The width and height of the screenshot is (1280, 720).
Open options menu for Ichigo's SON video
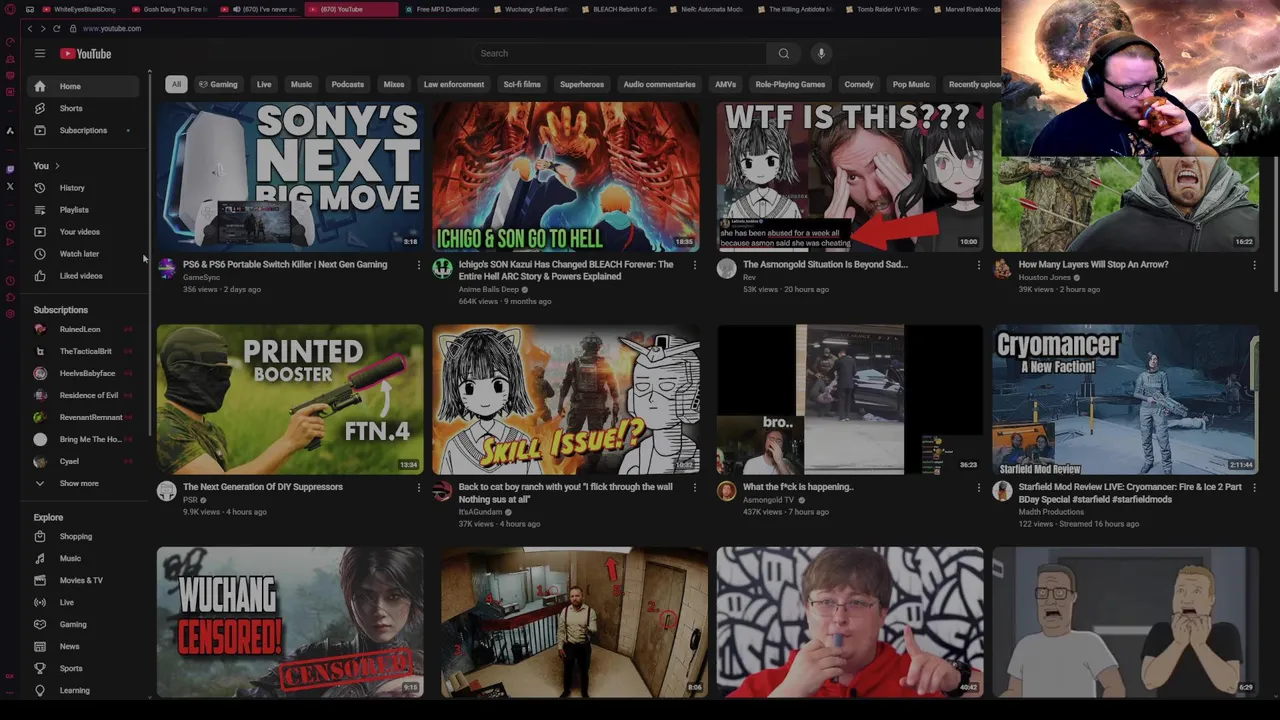click(695, 265)
